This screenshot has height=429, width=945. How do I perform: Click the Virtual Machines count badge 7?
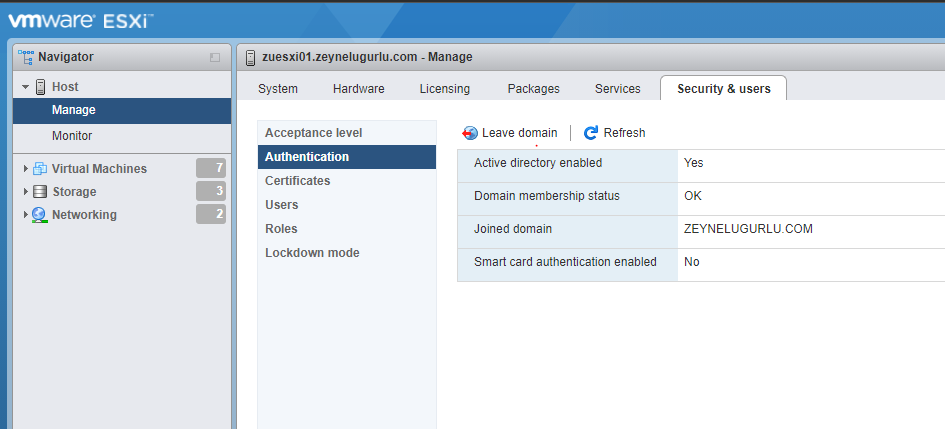point(211,168)
